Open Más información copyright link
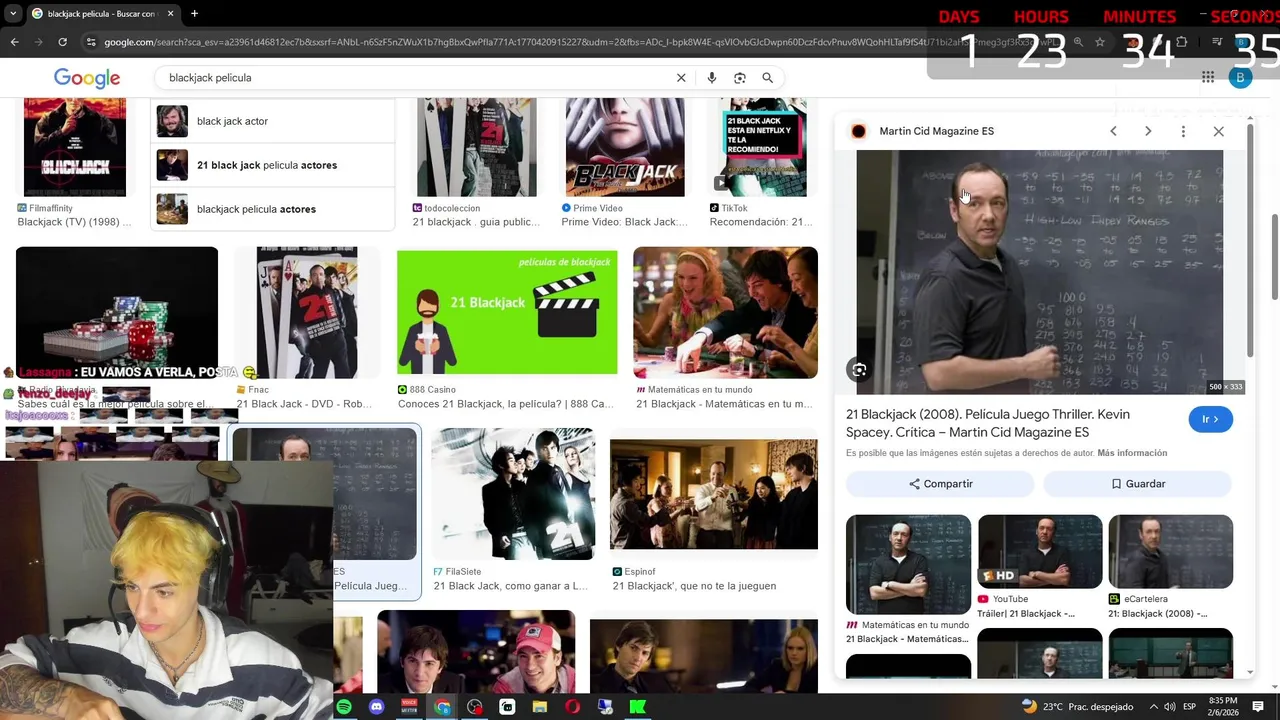 (1132, 453)
